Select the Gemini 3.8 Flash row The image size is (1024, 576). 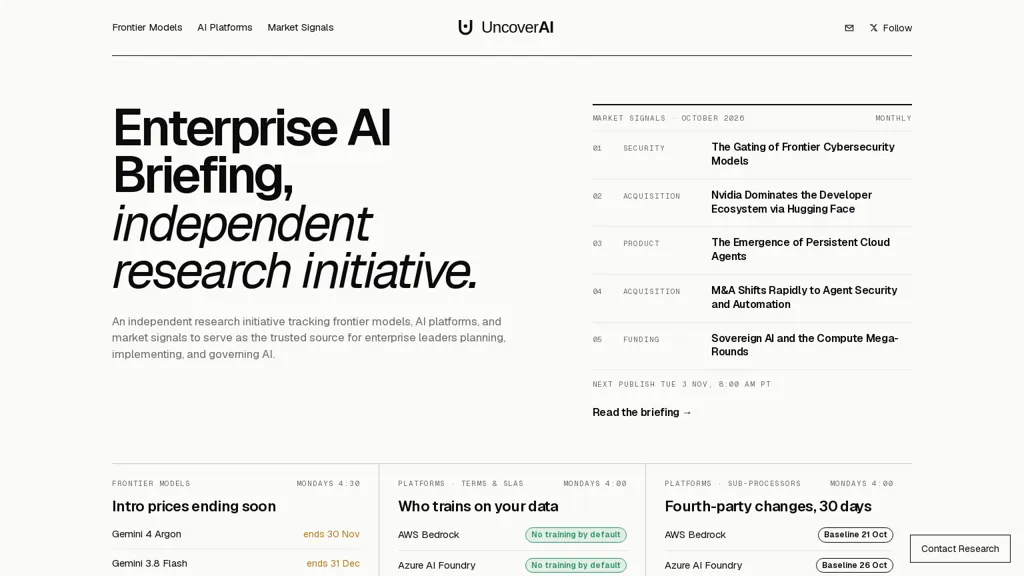pos(236,563)
